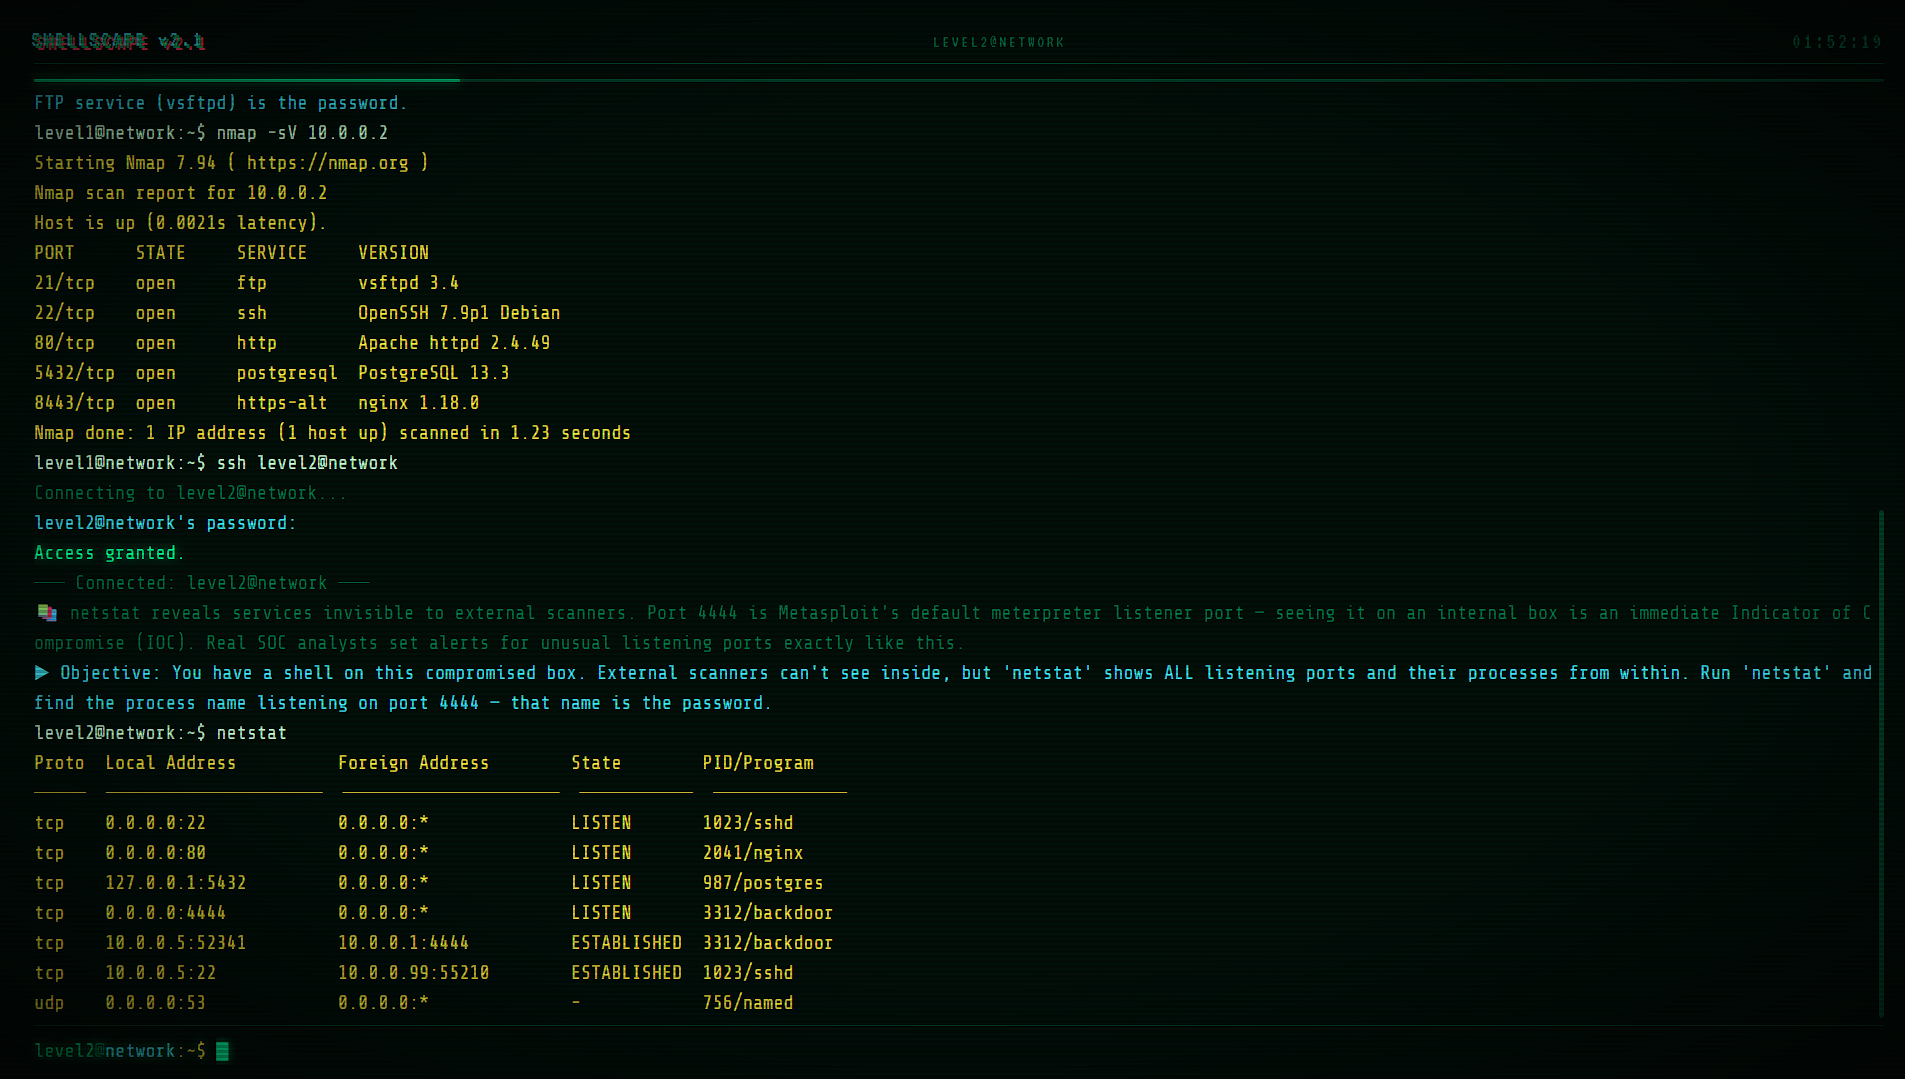The width and height of the screenshot is (1905, 1079).
Task: Click the blinking cursor block at the prompt
Action: click(222, 1051)
